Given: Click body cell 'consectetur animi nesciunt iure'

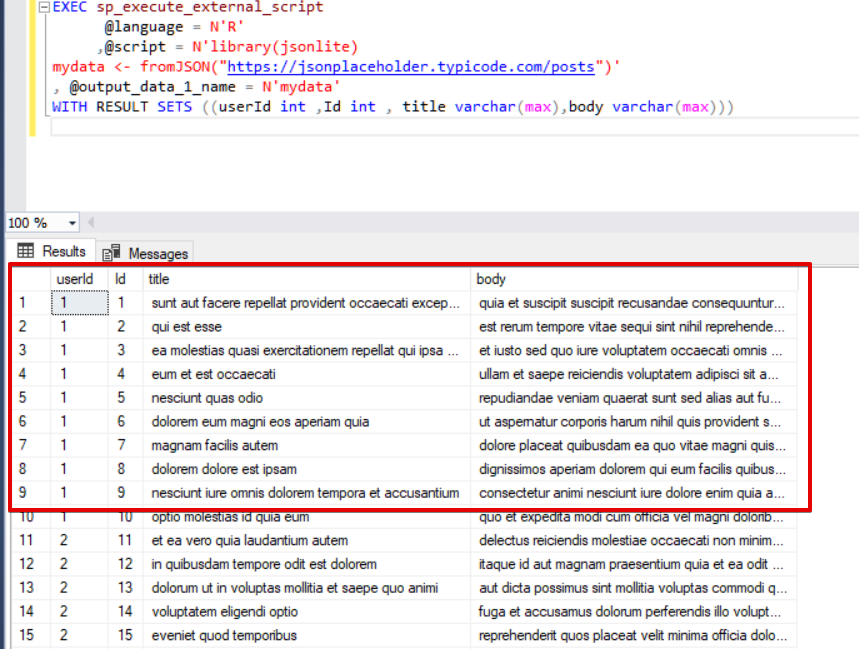Looking at the screenshot, I should point(632,493).
